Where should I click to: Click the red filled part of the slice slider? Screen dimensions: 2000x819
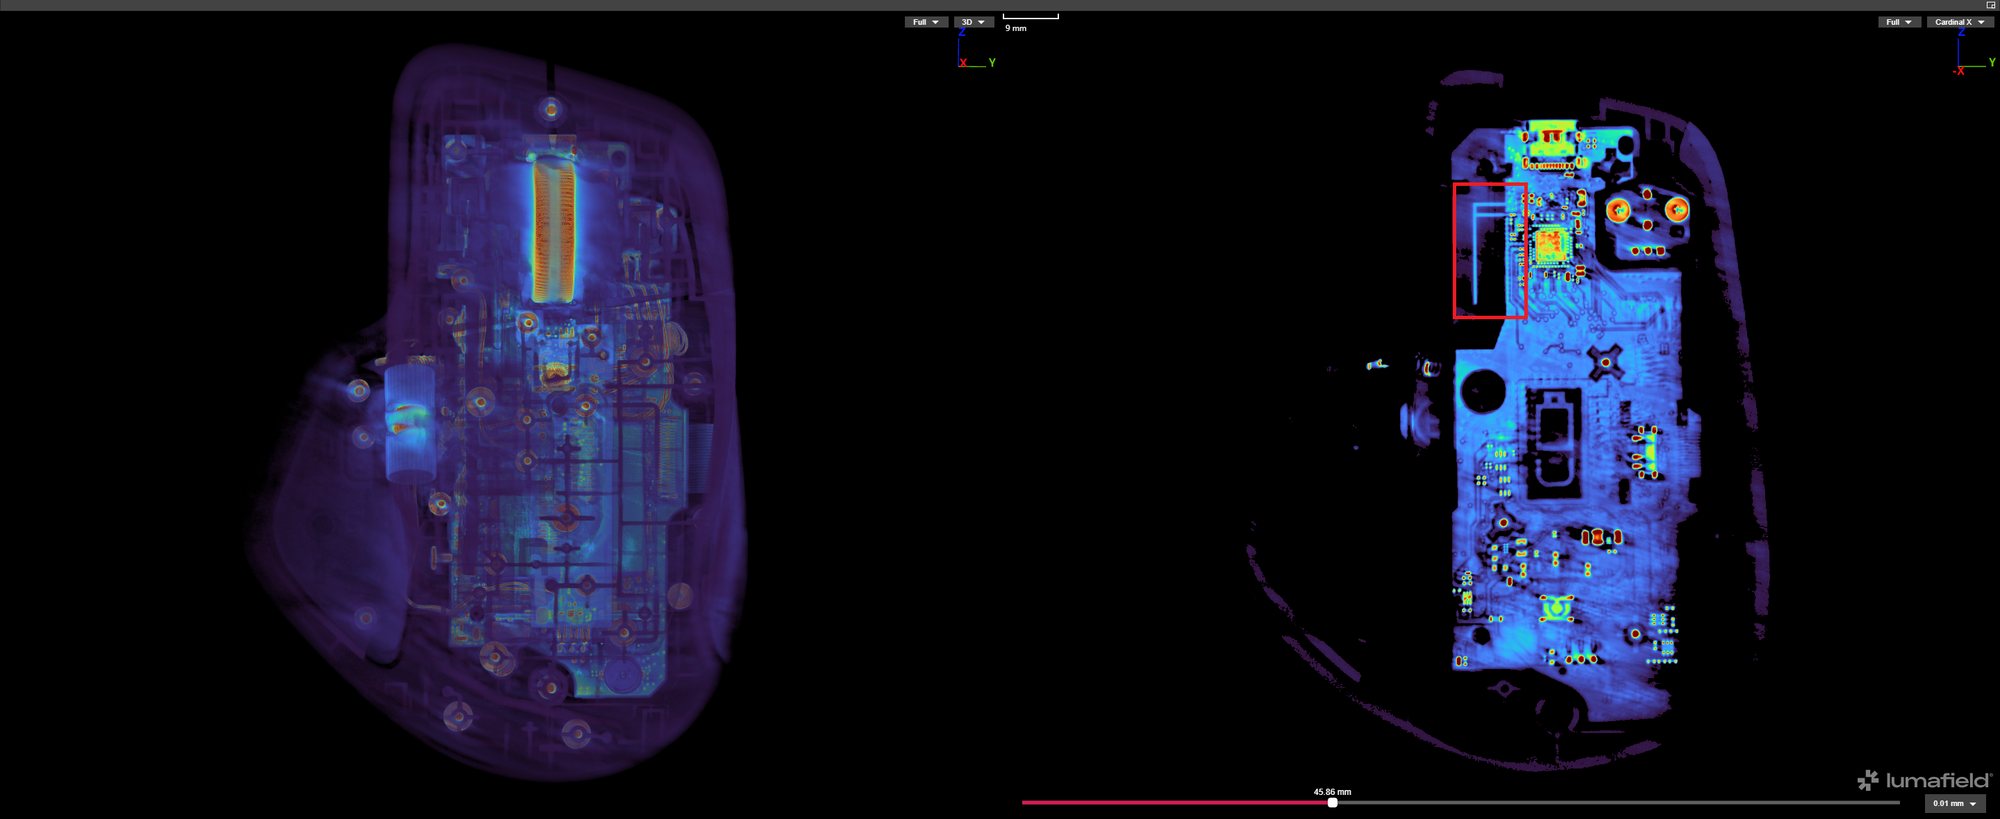coord(1170,802)
